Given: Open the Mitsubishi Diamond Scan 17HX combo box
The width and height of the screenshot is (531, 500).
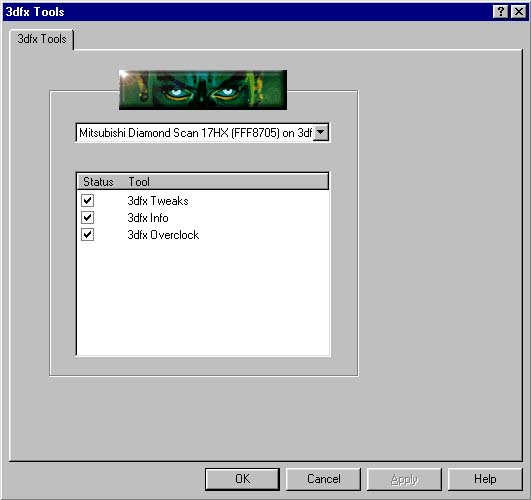Looking at the screenshot, I should 203,133.
